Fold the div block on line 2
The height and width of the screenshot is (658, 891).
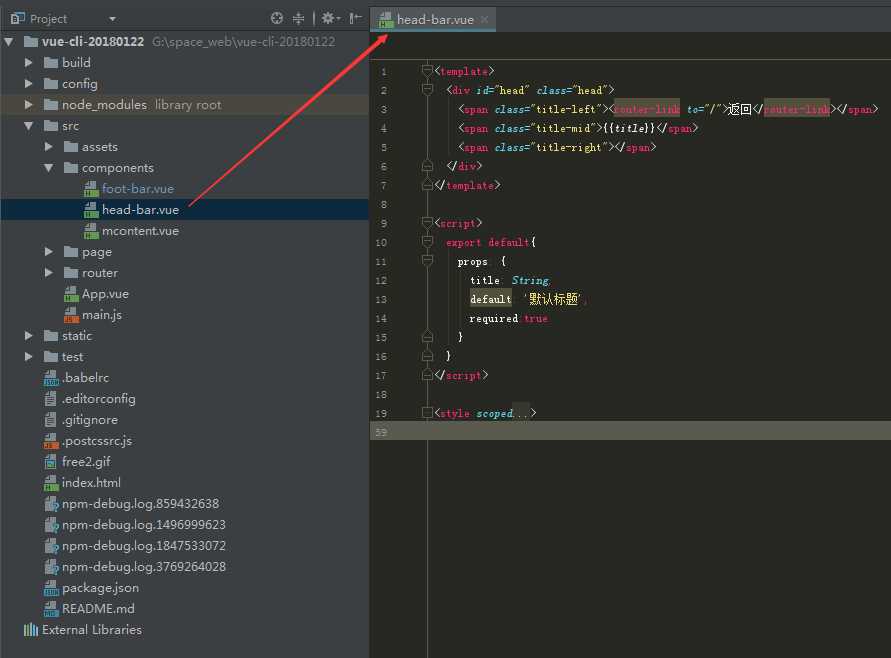[427, 89]
